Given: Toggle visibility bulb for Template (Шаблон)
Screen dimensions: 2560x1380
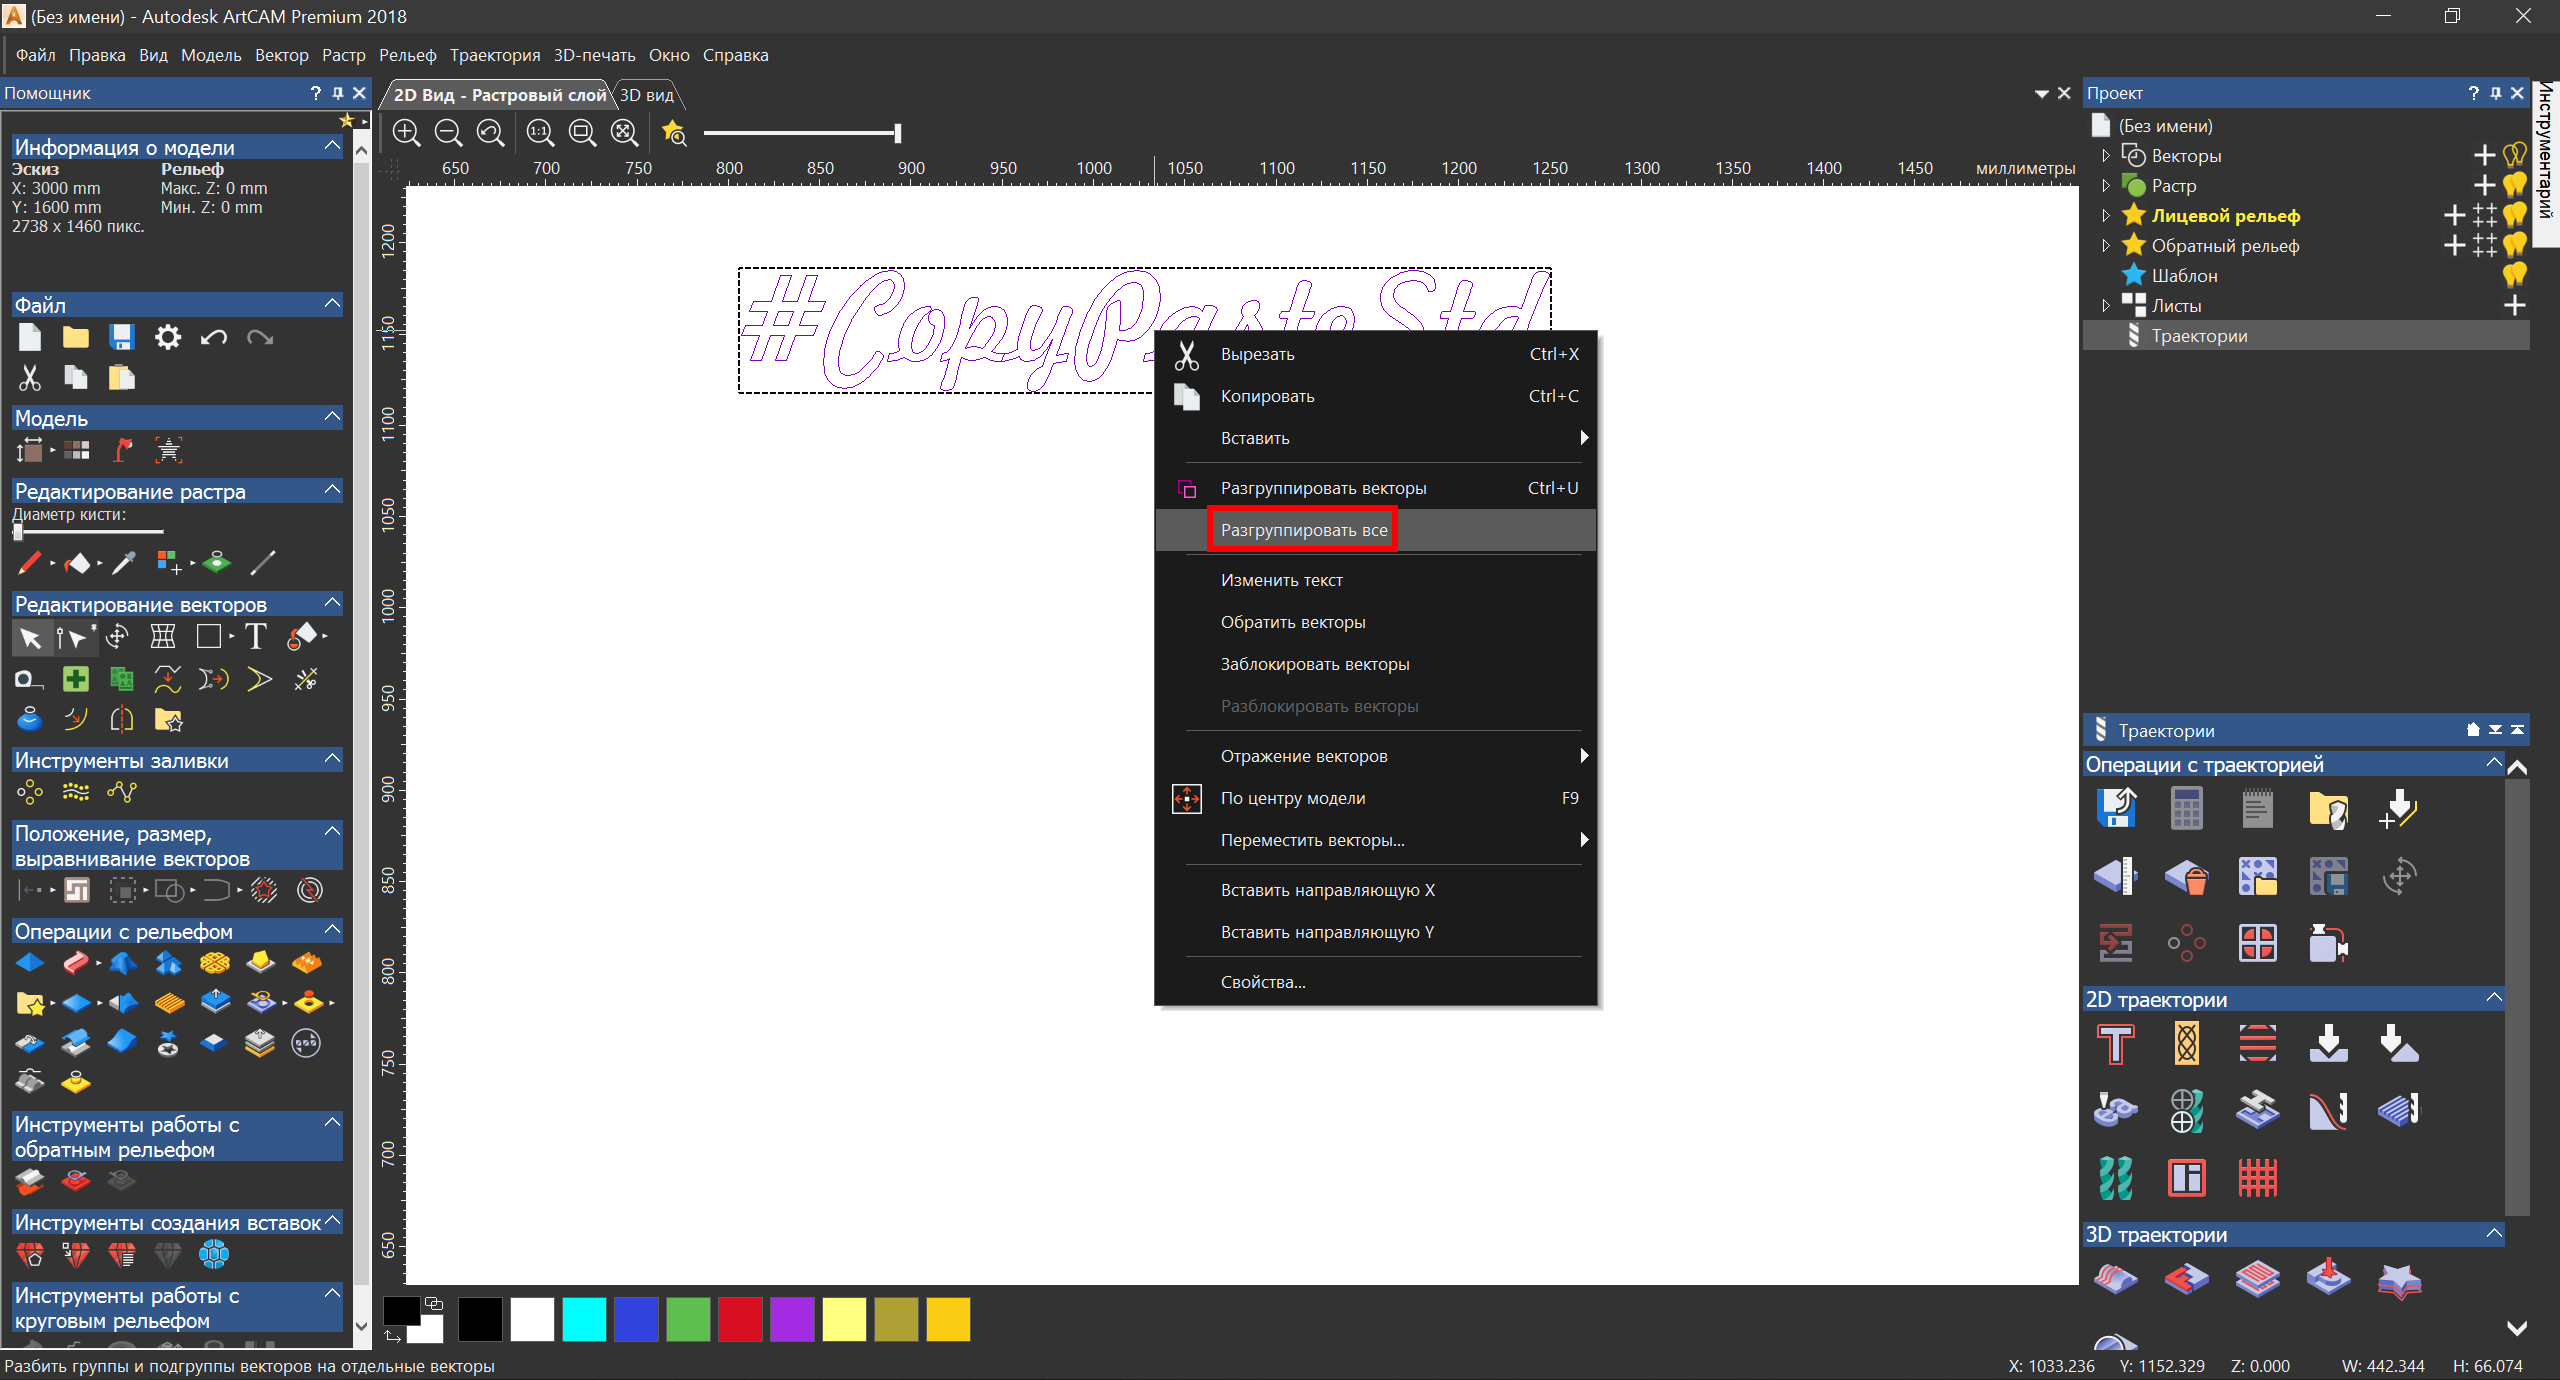Looking at the screenshot, I should 2515,275.
